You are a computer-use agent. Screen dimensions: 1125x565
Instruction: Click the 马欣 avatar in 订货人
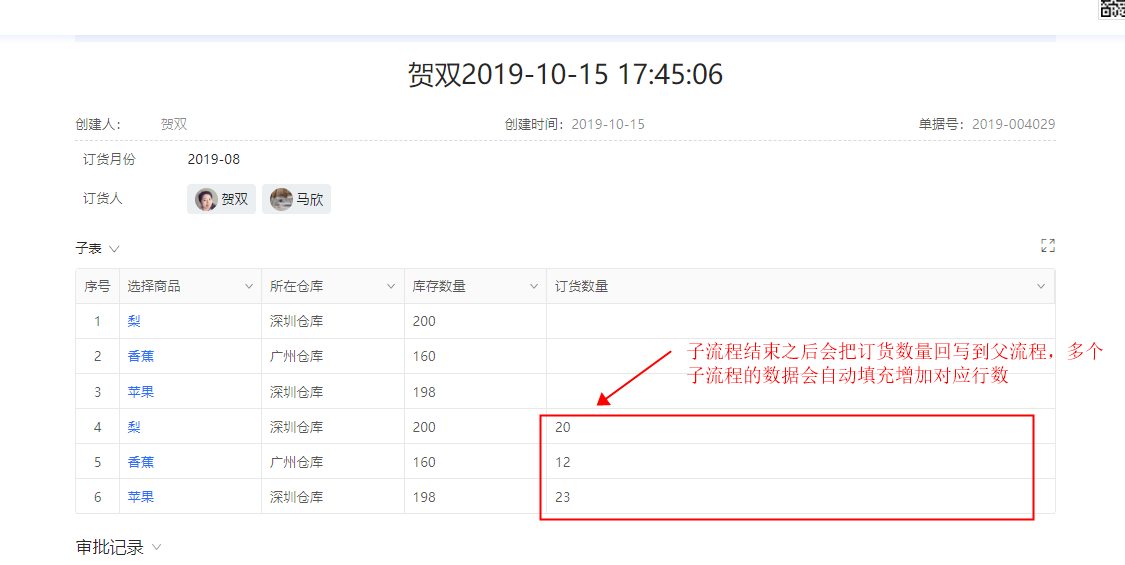click(x=281, y=200)
